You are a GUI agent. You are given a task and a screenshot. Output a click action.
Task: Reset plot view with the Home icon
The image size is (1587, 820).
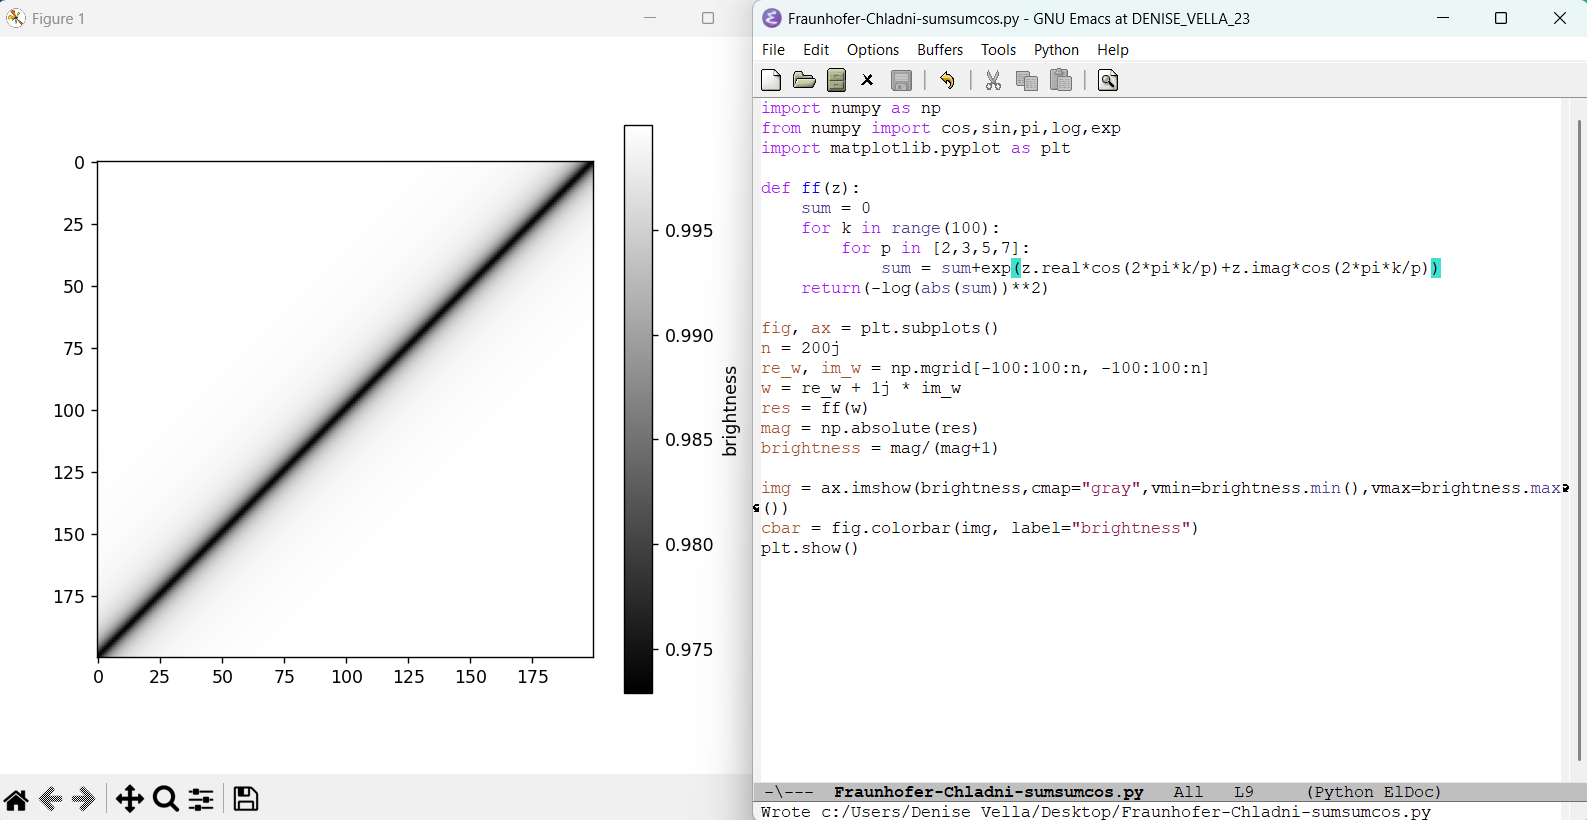click(x=16, y=799)
